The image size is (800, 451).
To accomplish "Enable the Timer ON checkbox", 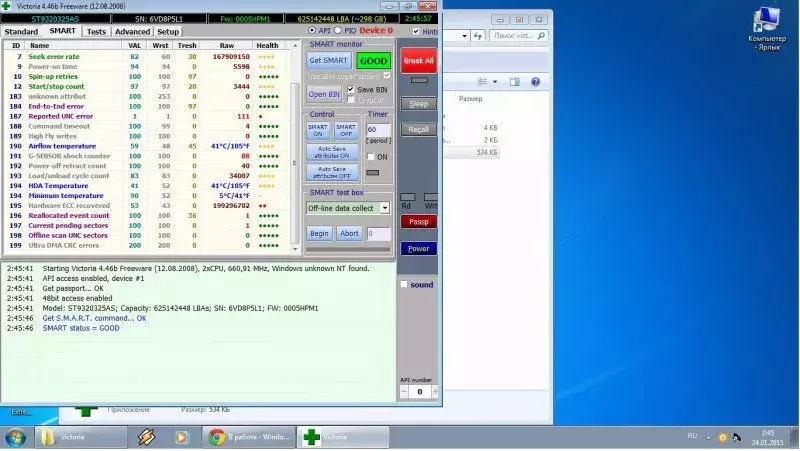I will (371, 157).
